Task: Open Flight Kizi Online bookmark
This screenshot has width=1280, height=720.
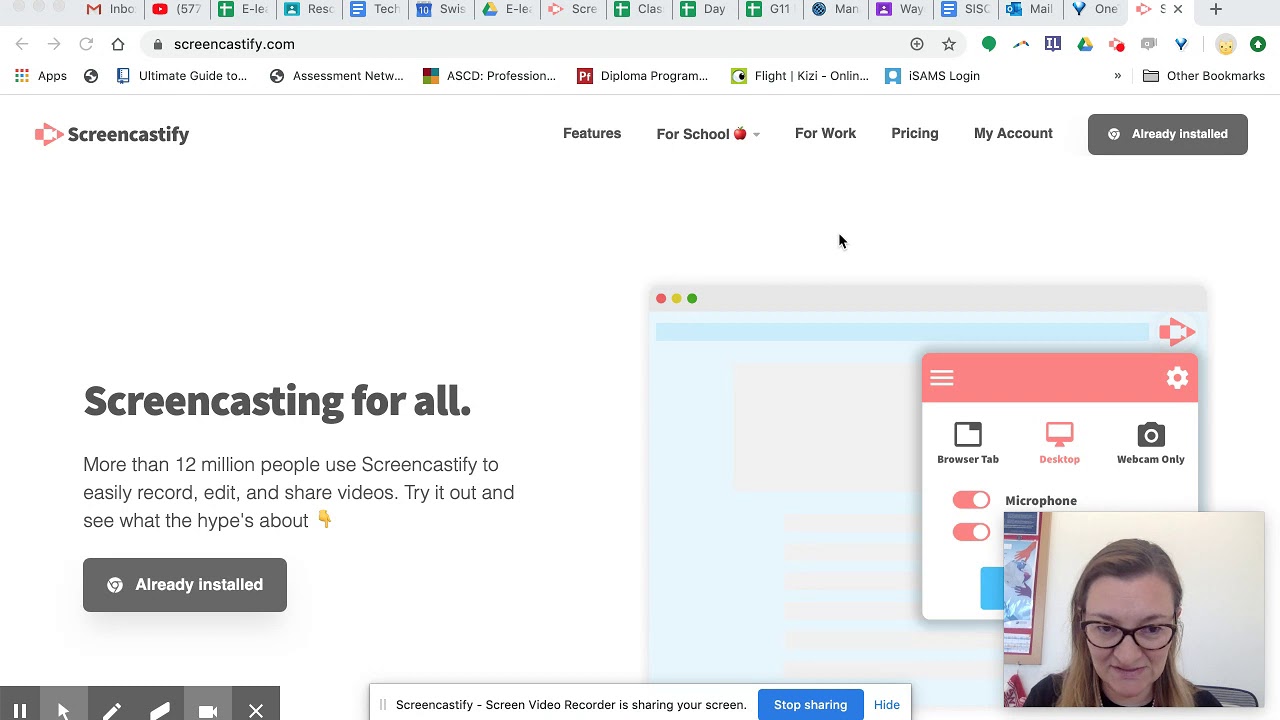Action: tap(798, 76)
